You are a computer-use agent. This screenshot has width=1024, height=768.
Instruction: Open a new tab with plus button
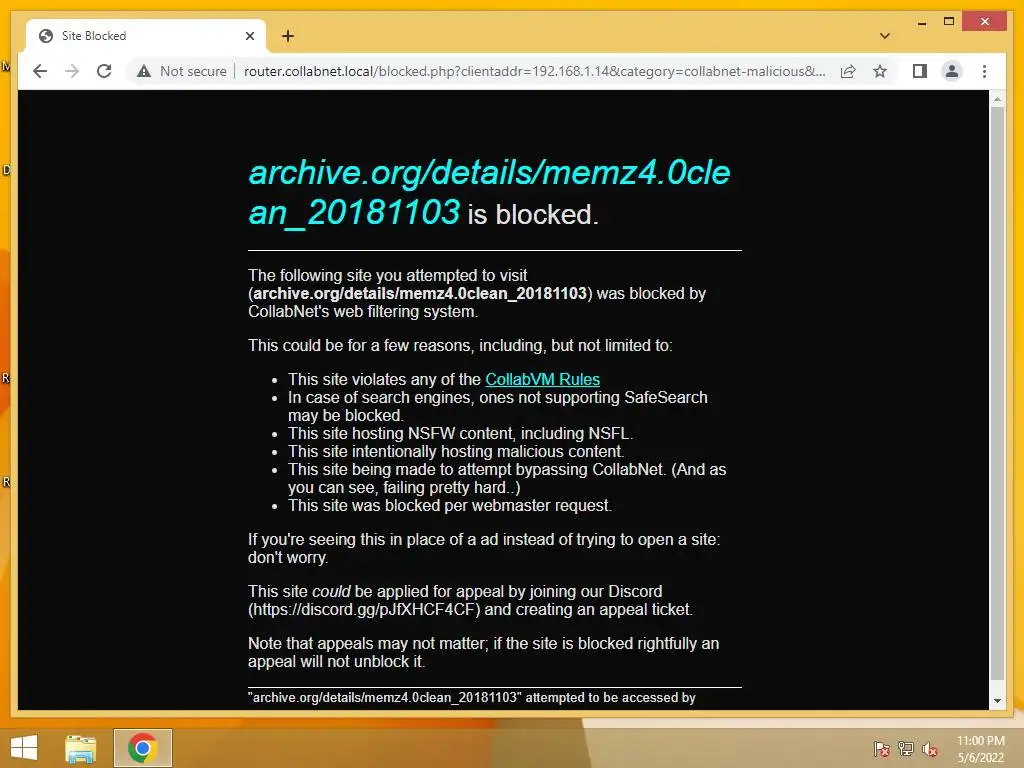(287, 36)
